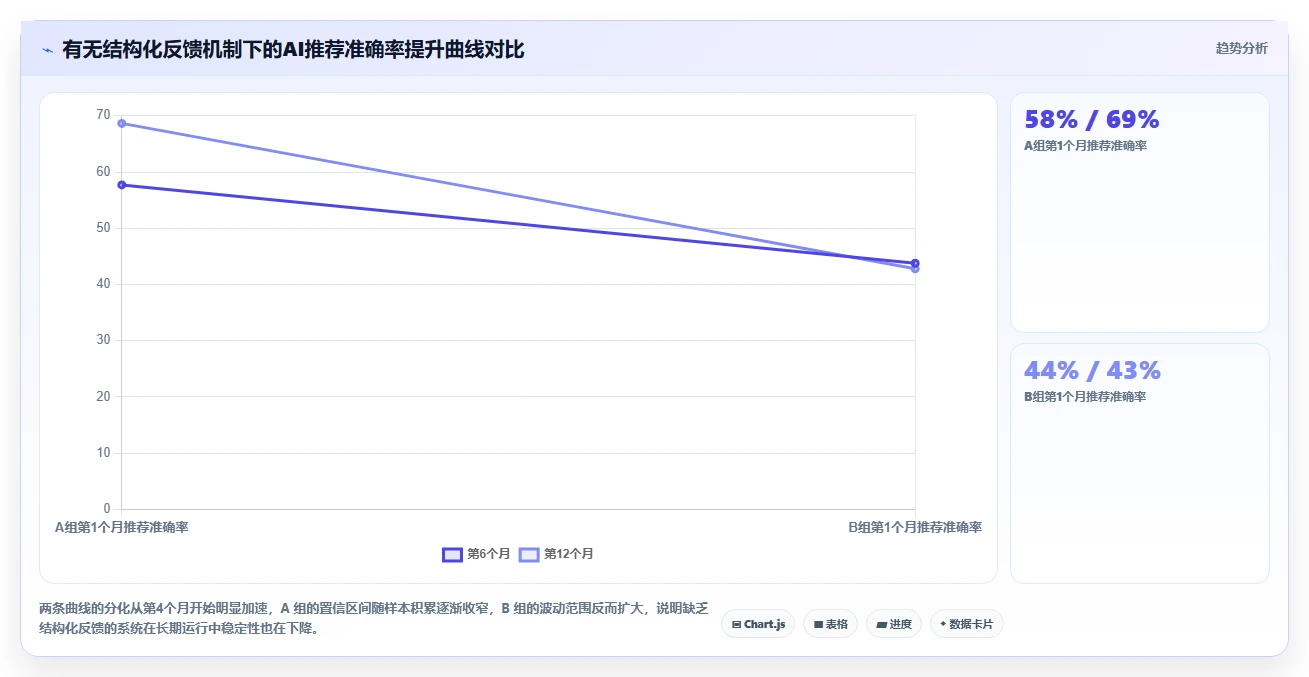Select the 表格 tag chip
This screenshot has width=1309, height=677.
click(x=830, y=624)
